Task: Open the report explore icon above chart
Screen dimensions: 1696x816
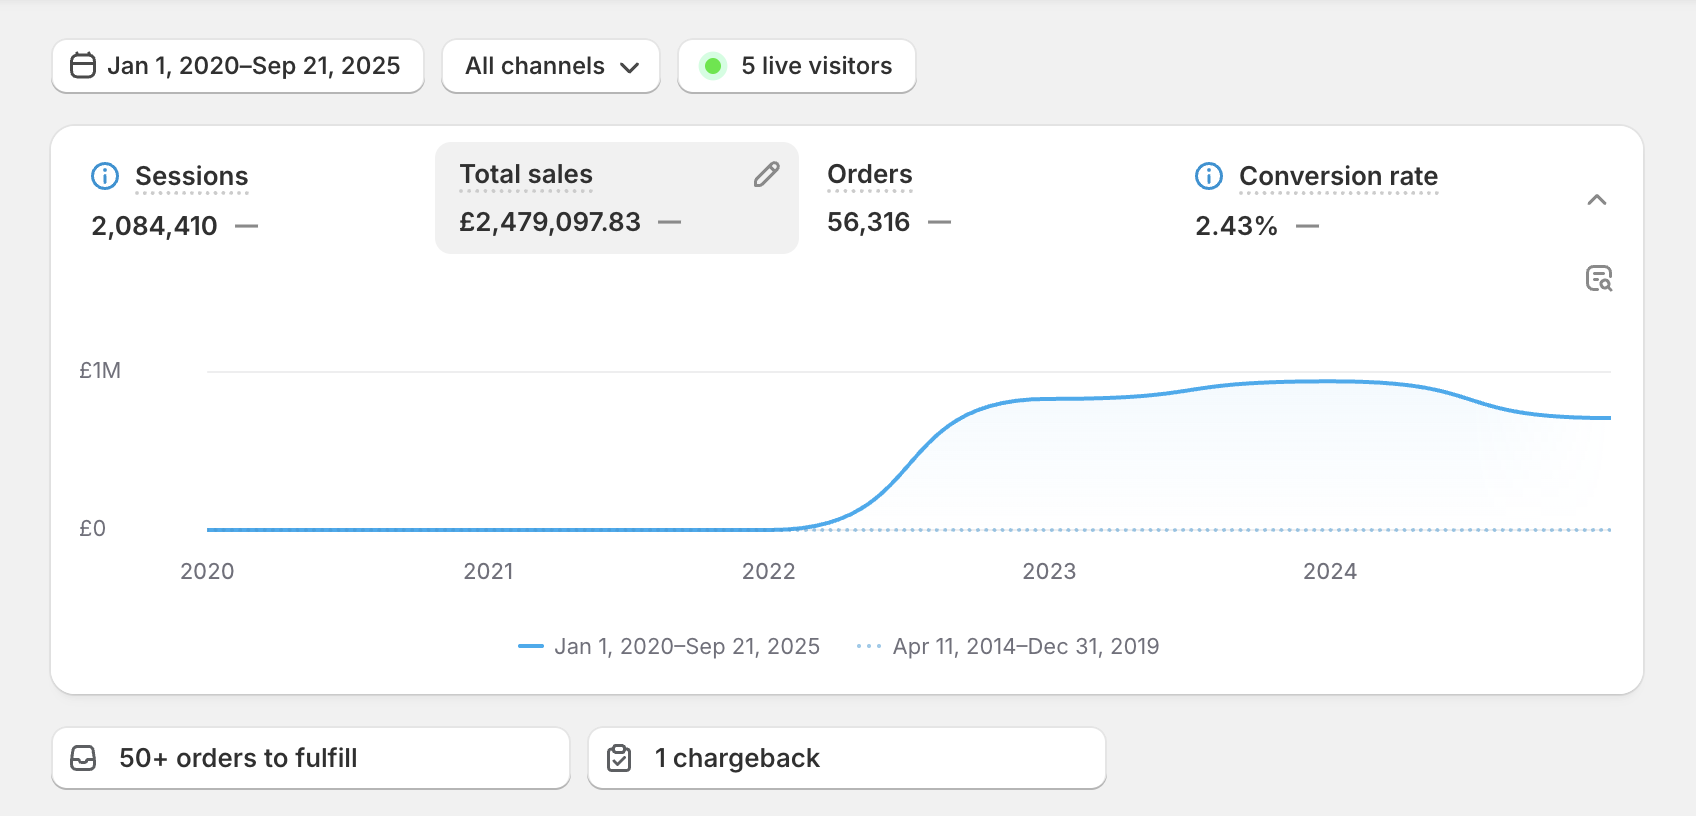Action: 1598,278
